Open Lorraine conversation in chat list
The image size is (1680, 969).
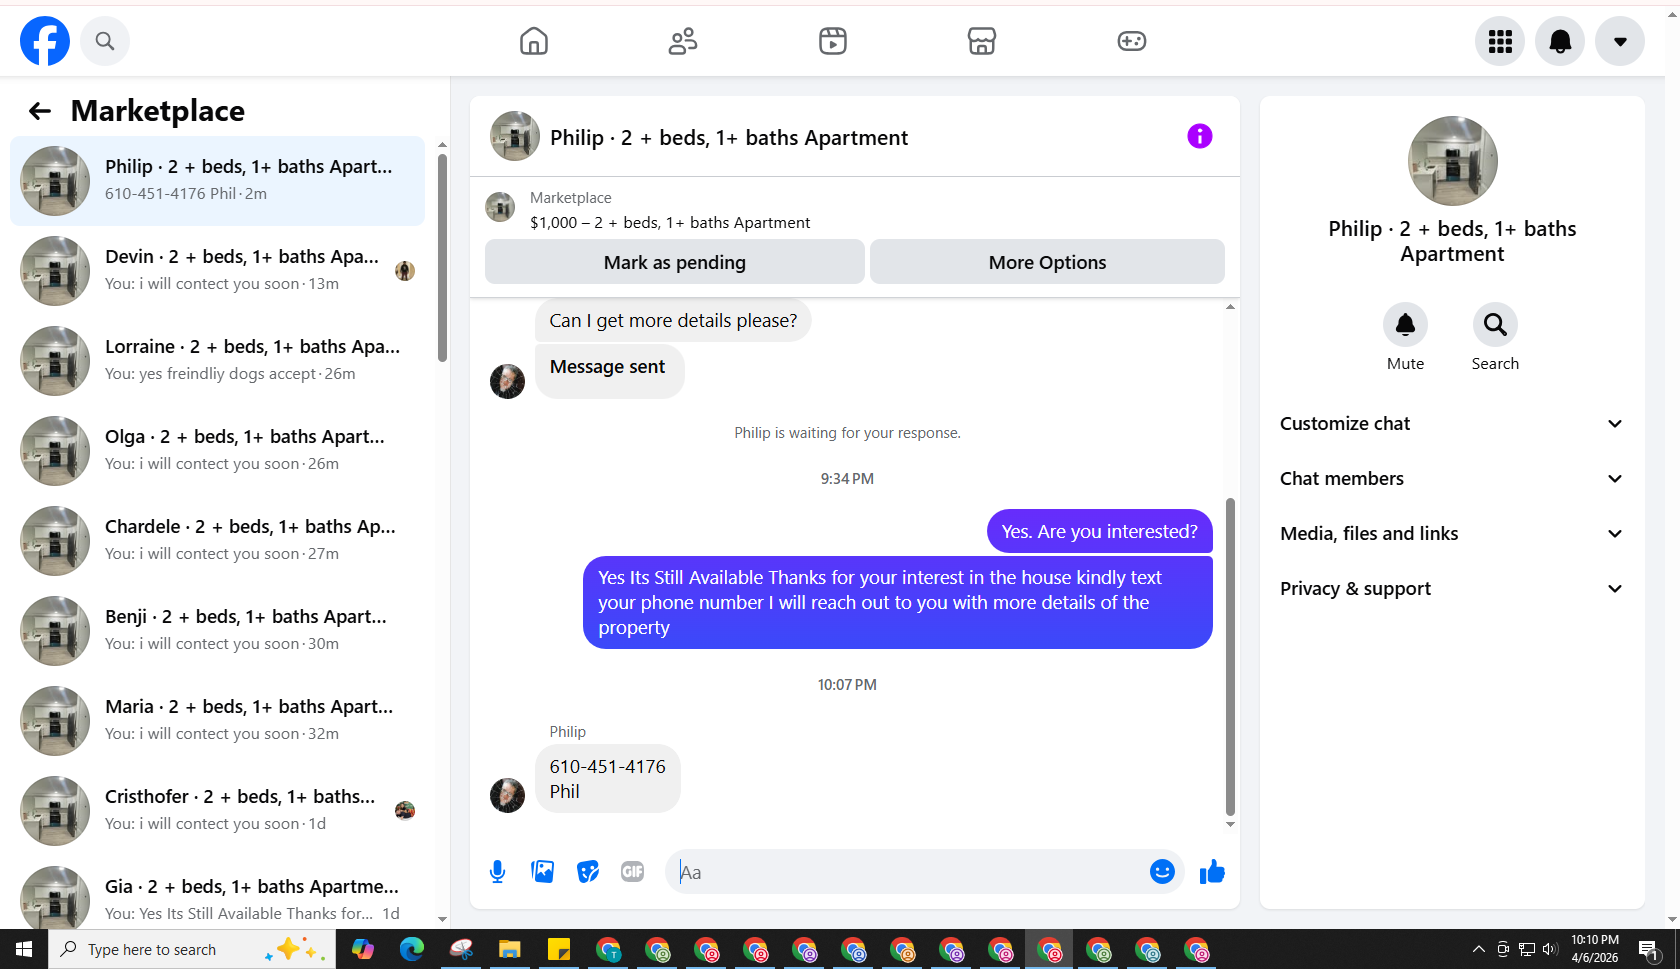coord(217,361)
